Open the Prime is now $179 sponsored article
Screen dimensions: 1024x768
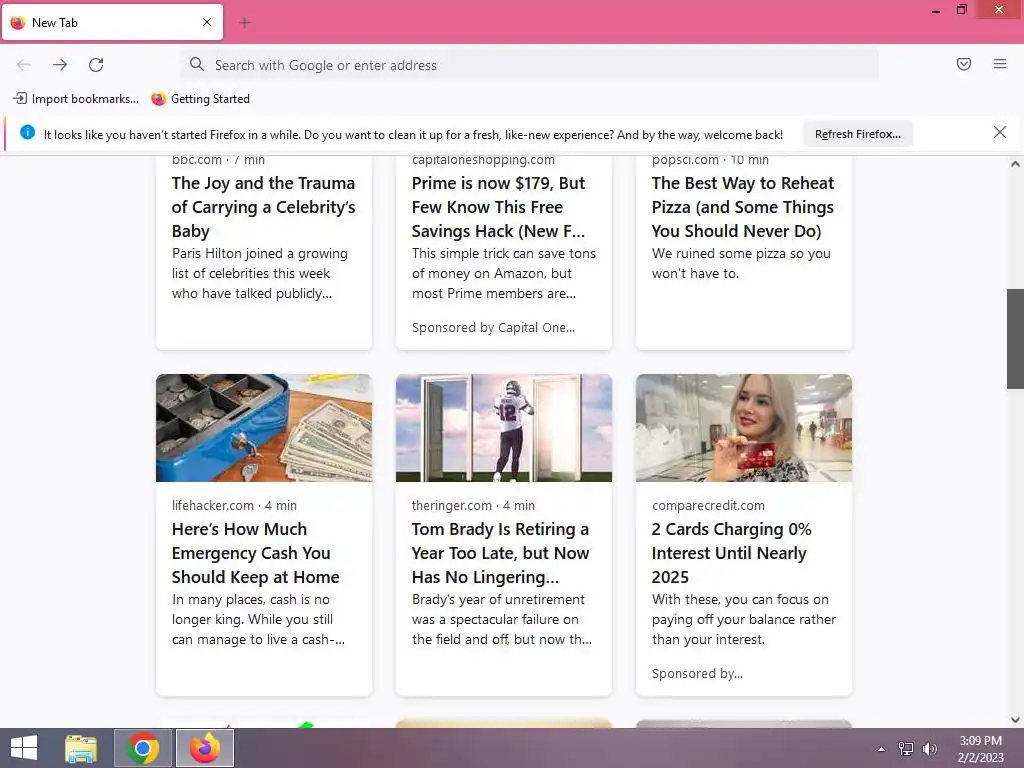pos(498,207)
